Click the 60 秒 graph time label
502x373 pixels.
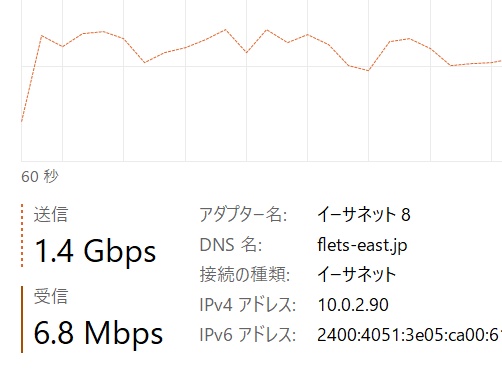(x=40, y=176)
